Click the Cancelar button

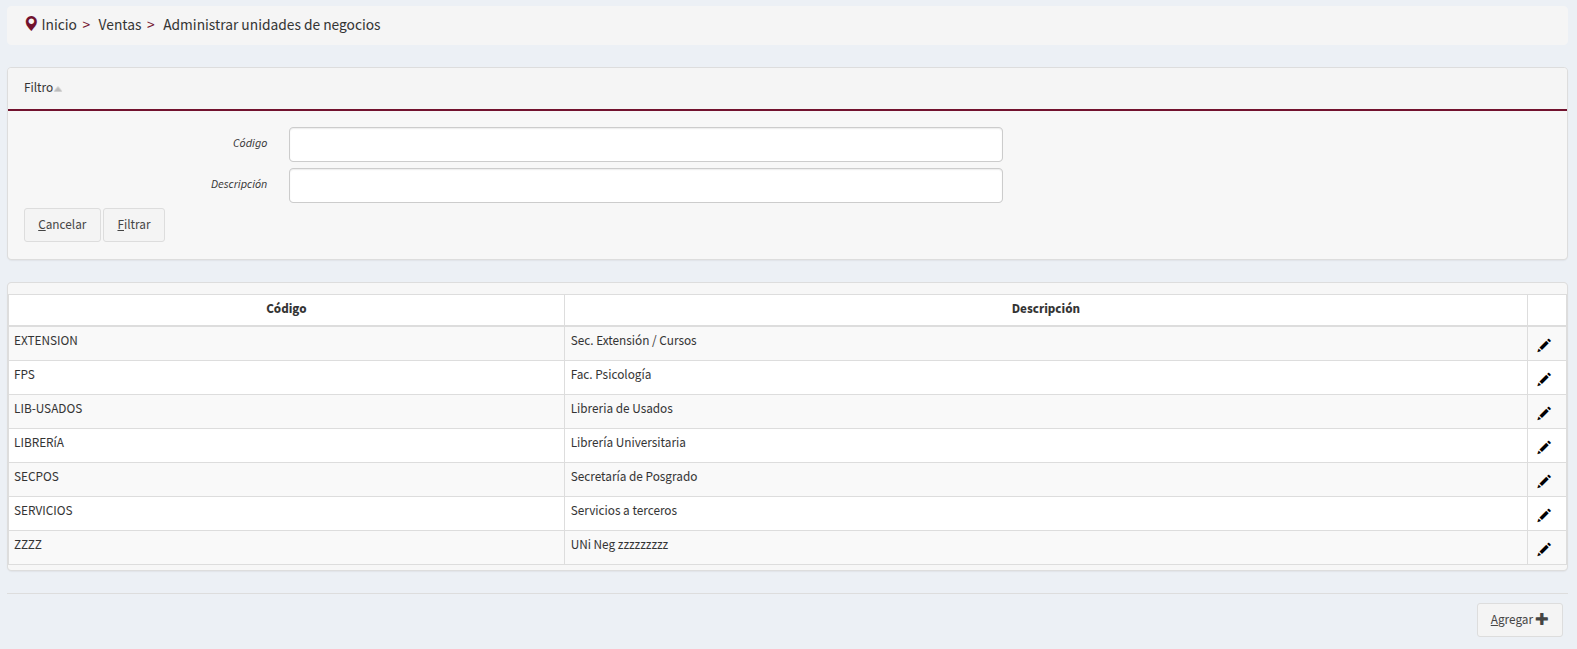click(62, 225)
